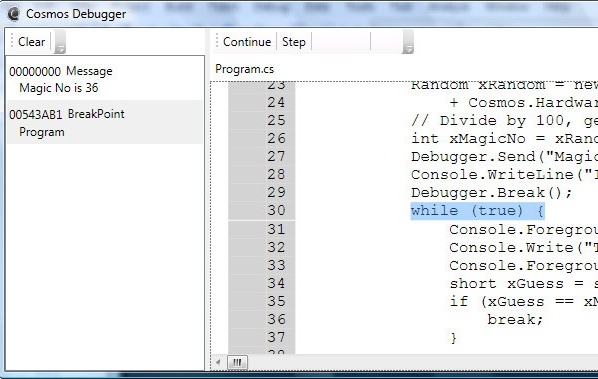Click the blank toolbar slot after Step
The image size is (598, 379).
click(341, 42)
